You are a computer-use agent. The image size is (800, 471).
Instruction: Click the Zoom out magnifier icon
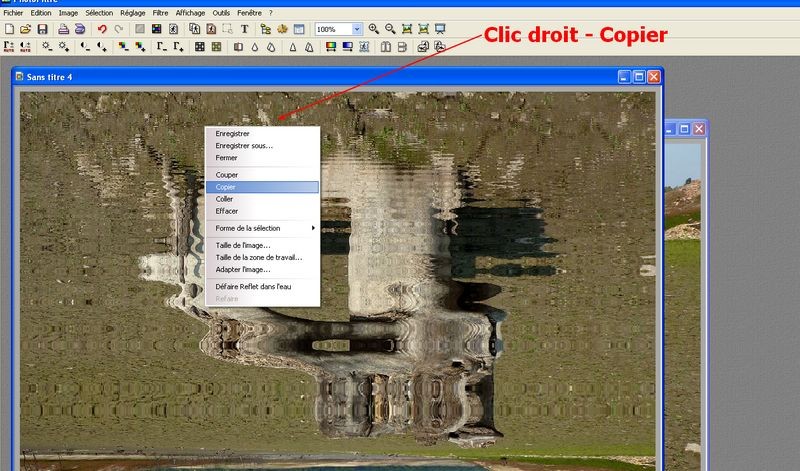[390, 30]
